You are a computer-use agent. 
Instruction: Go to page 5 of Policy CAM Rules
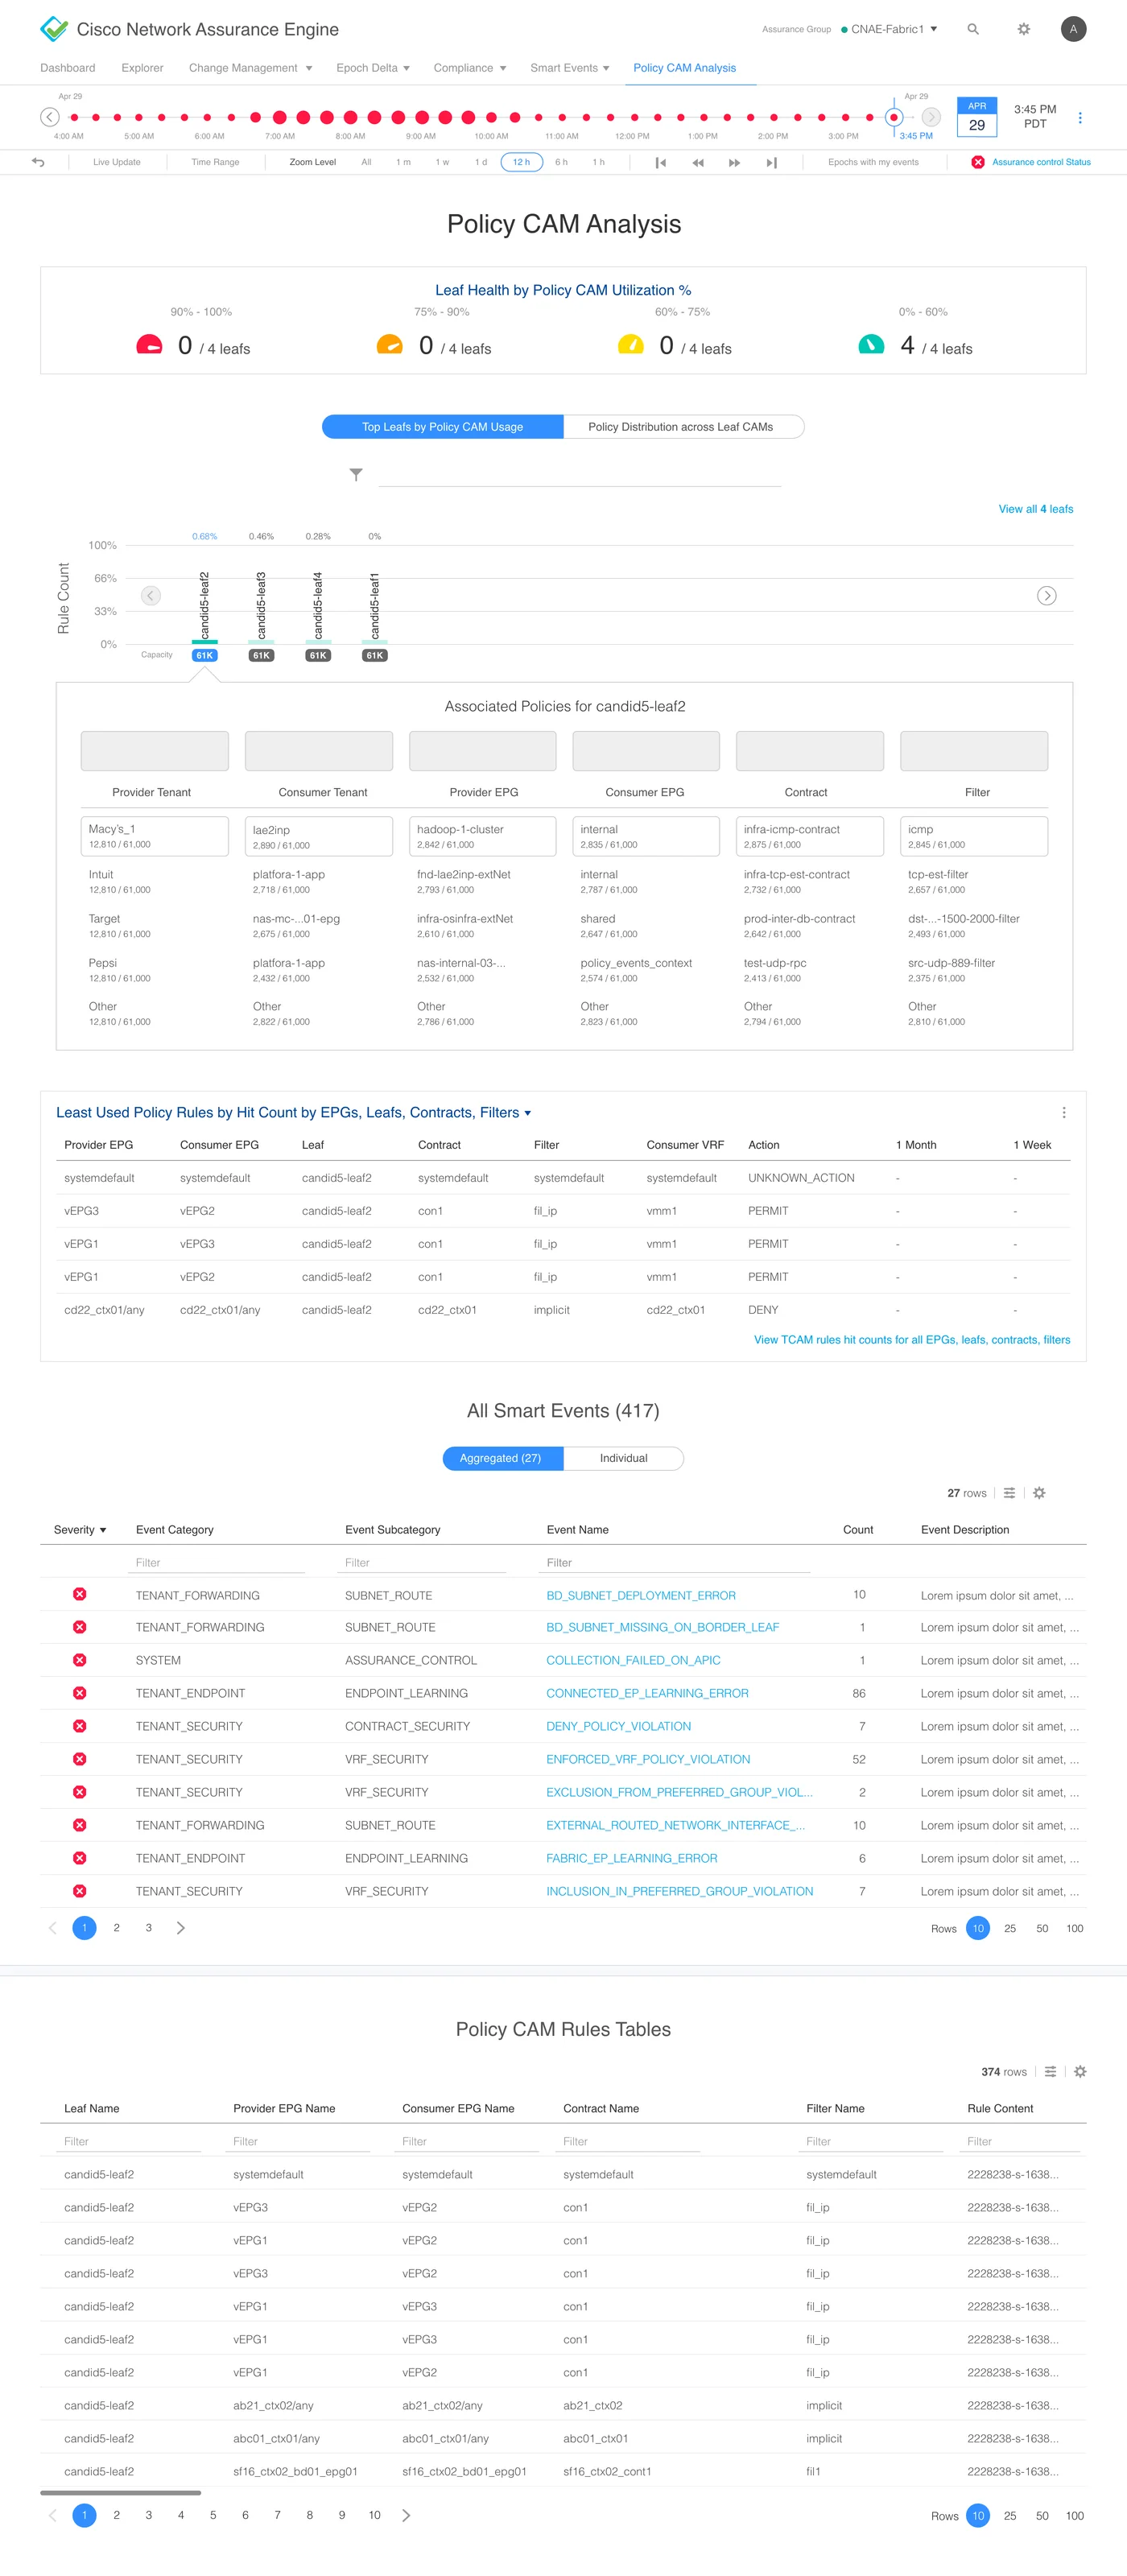pos(213,2515)
